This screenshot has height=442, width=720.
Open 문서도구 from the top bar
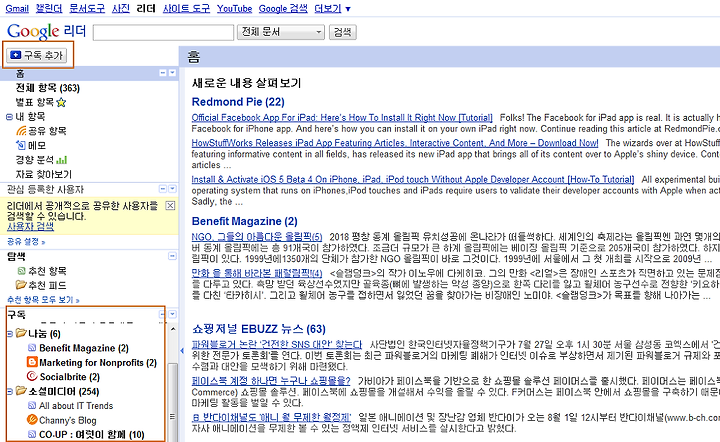tap(87, 8)
